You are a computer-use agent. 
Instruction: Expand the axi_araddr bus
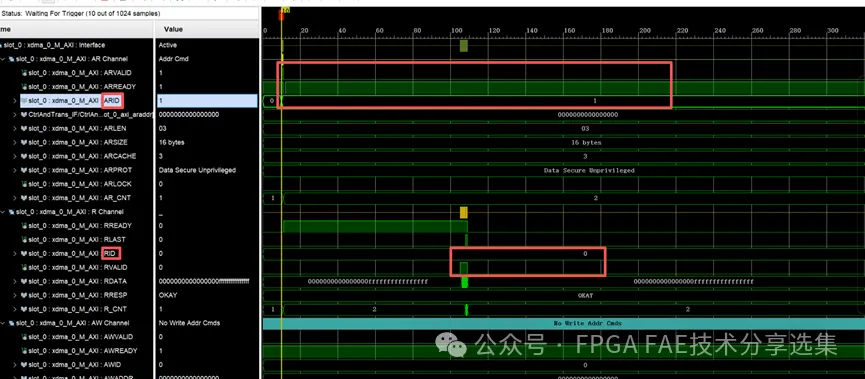click(15, 115)
